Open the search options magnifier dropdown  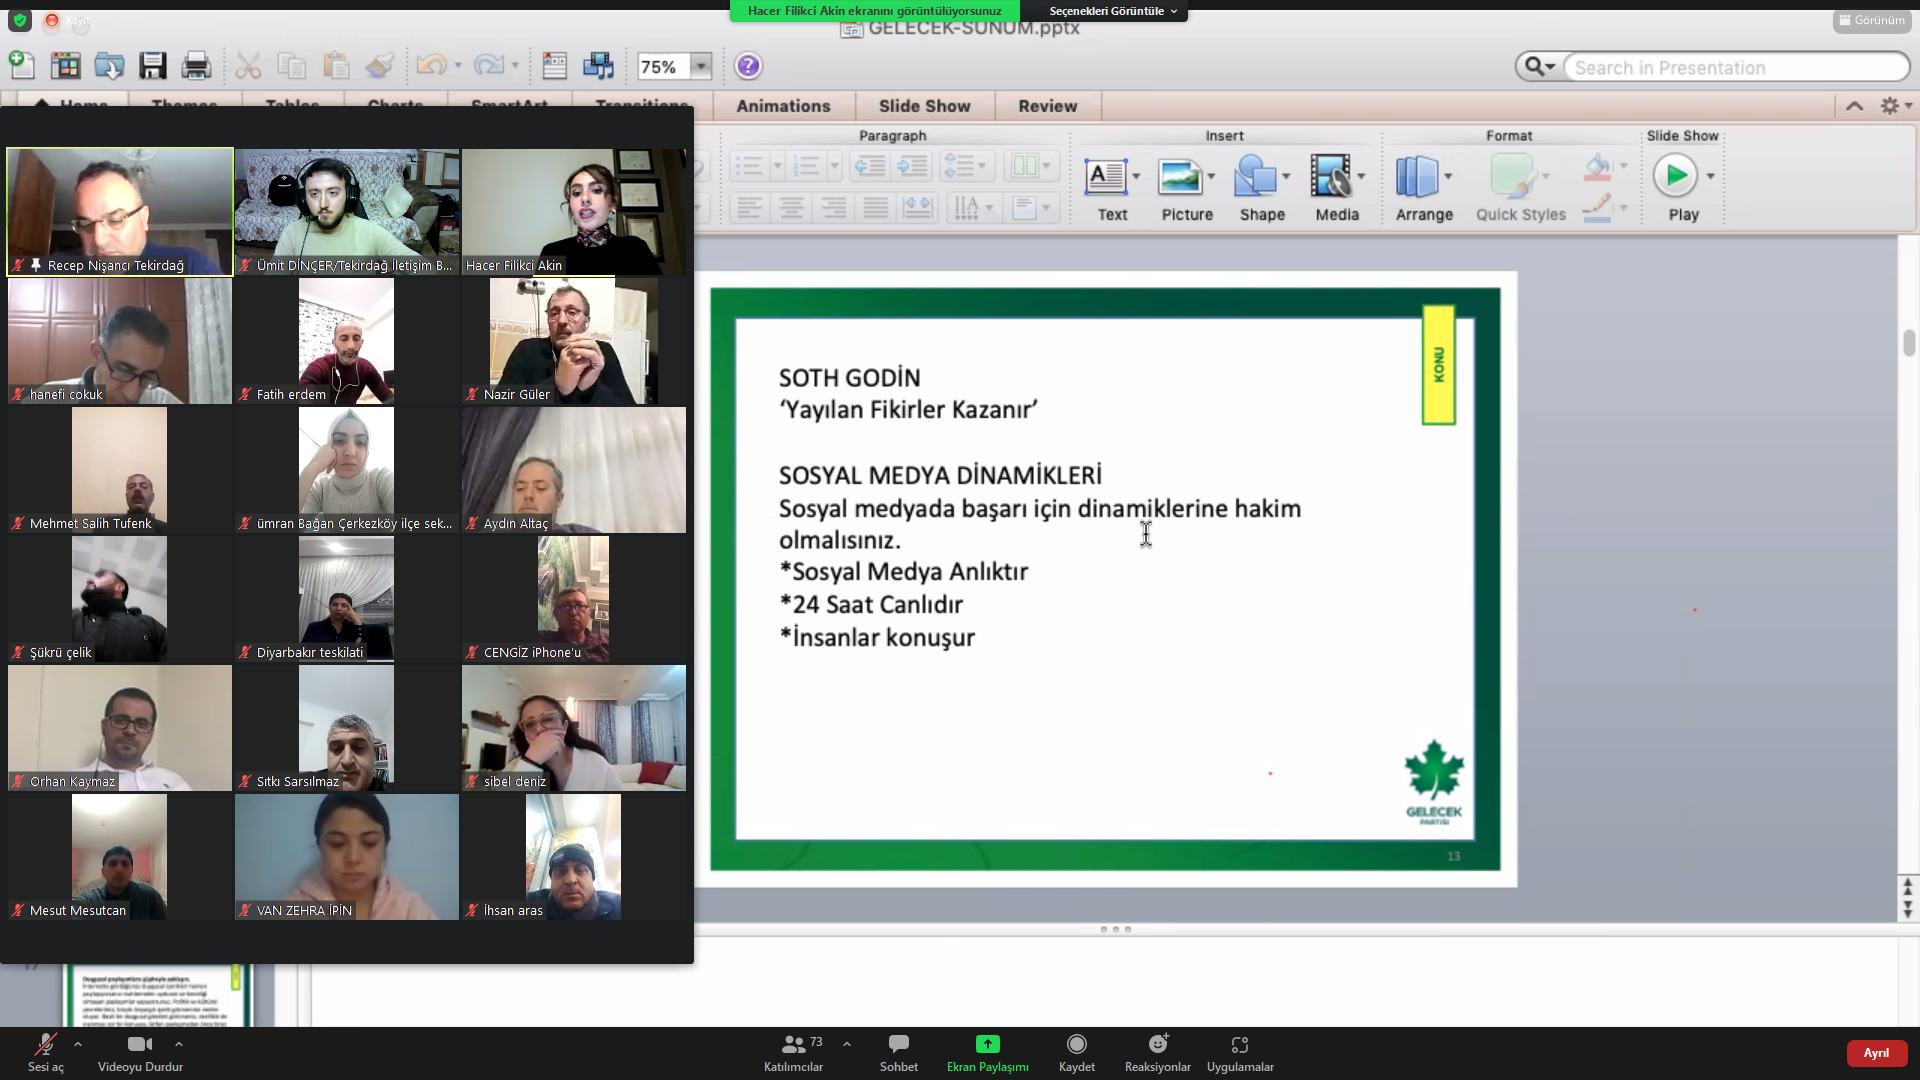[x=1539, y=67]
